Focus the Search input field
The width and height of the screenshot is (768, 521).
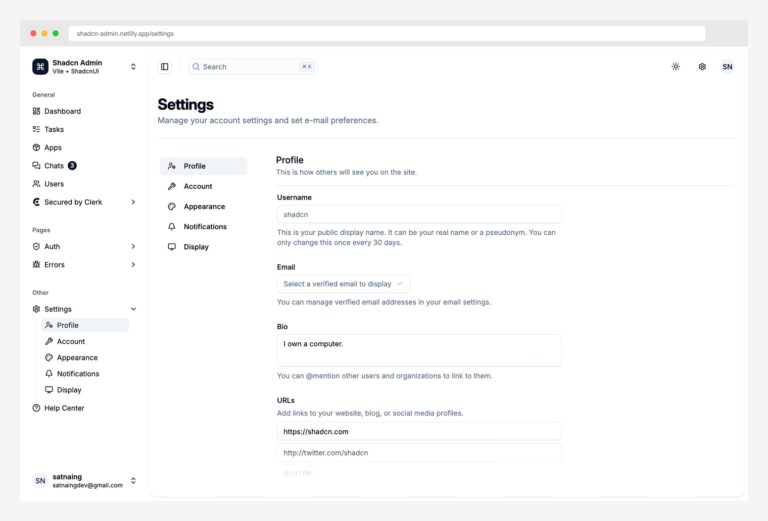point(253,67)
